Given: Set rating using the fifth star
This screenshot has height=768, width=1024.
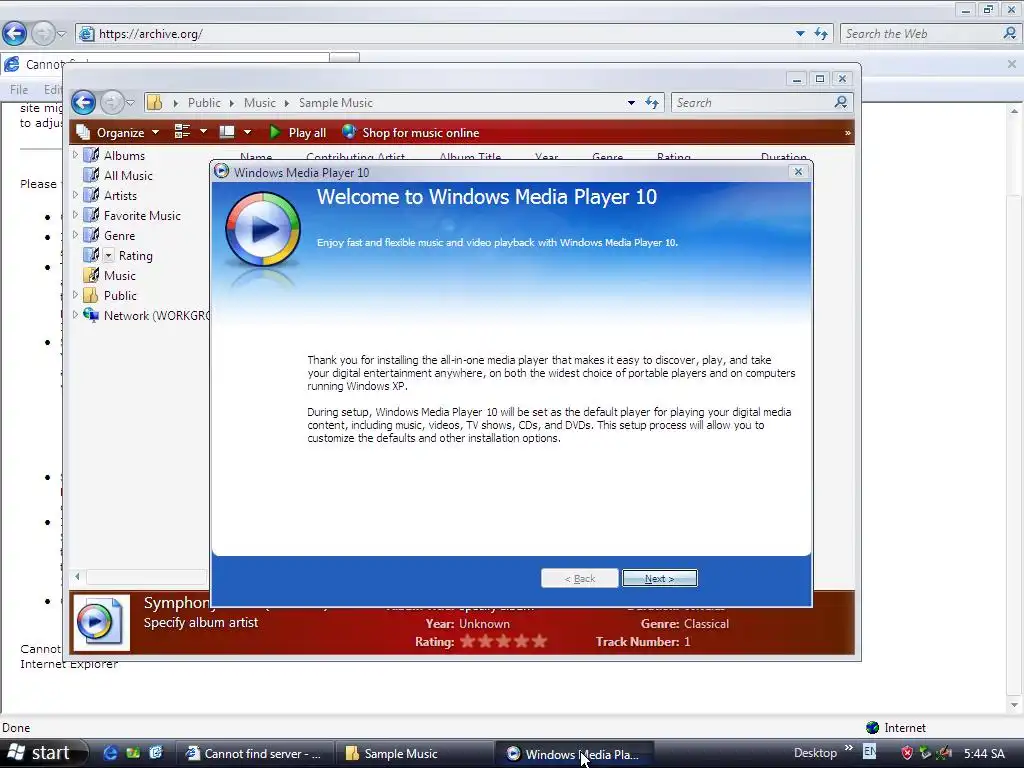Looking at the screenshot, I should pyautogui.click(x=539, y=641).
